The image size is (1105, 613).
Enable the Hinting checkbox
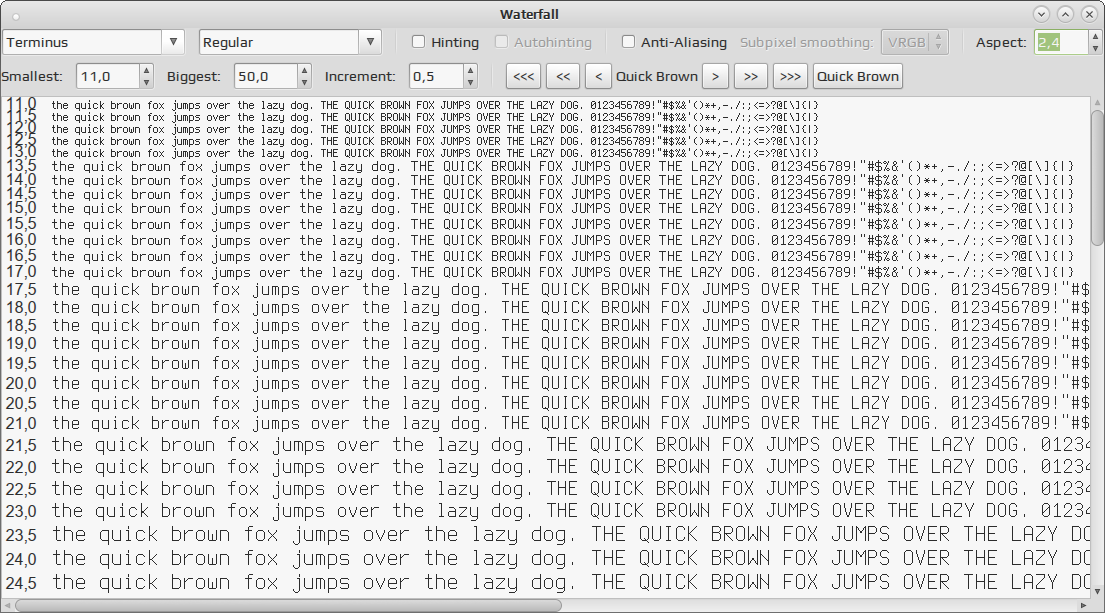pyautogui.click(x=419, y=42)
